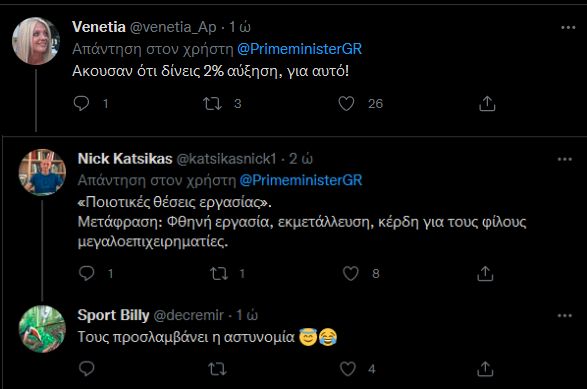587x389 pixels.
Task: Reply to Sport Billy's tweet
Action: 86,369
